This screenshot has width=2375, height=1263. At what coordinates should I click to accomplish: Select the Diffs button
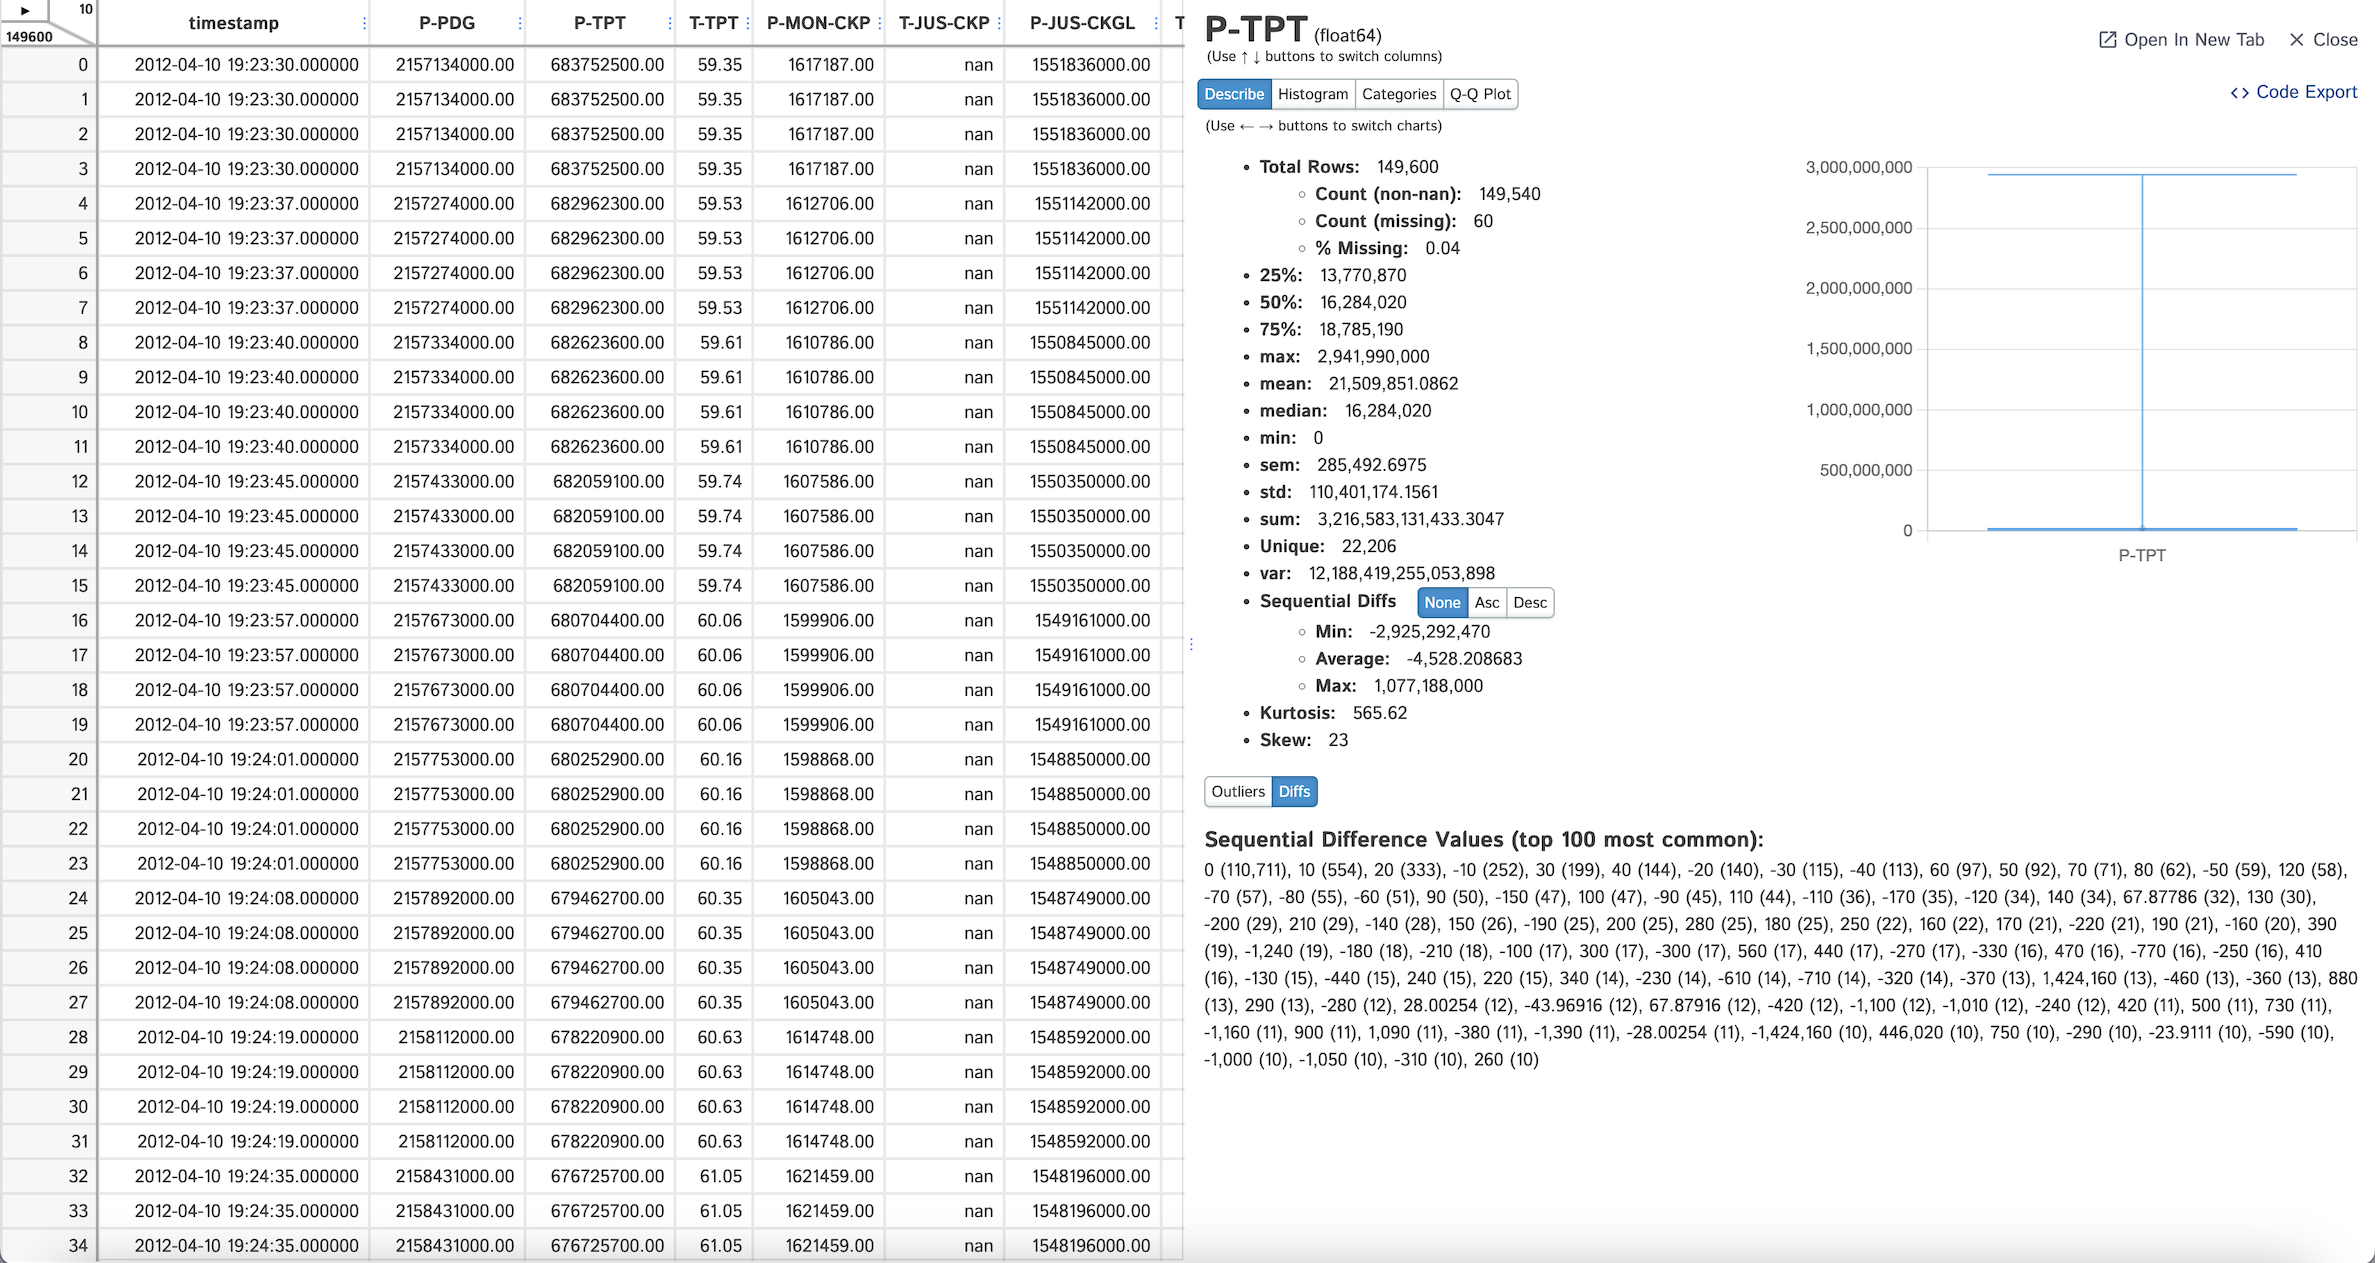click(x=1294, y=791)
